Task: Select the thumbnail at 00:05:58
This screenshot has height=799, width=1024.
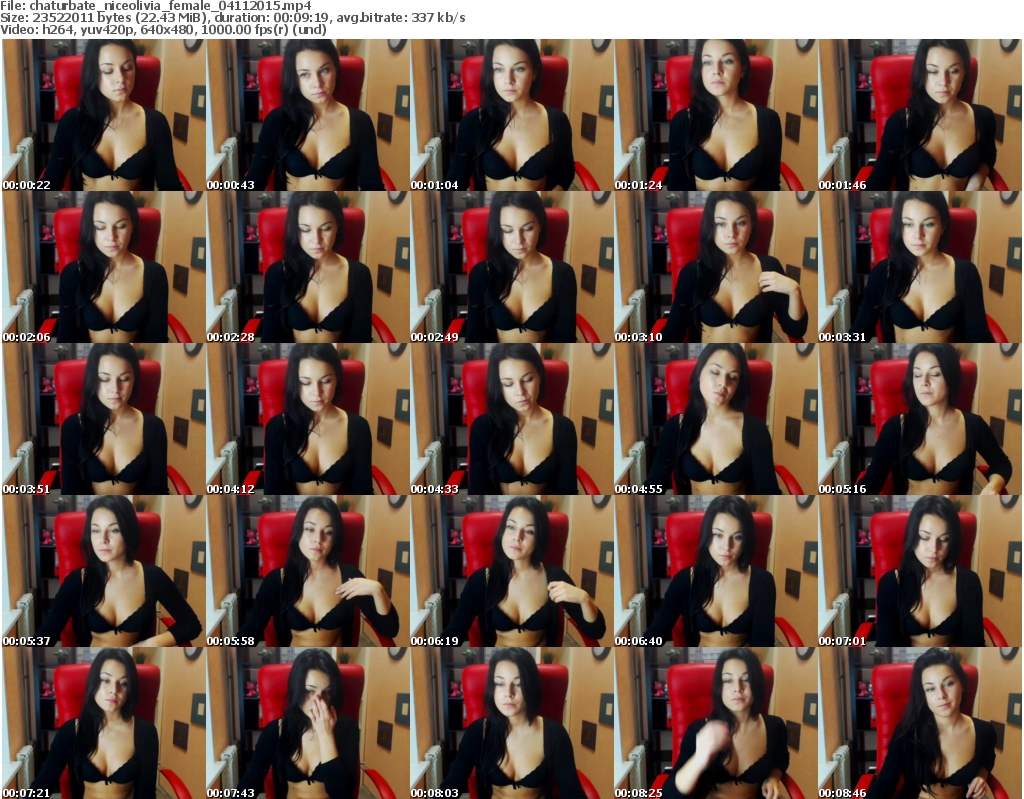Action: pos(307,571)
